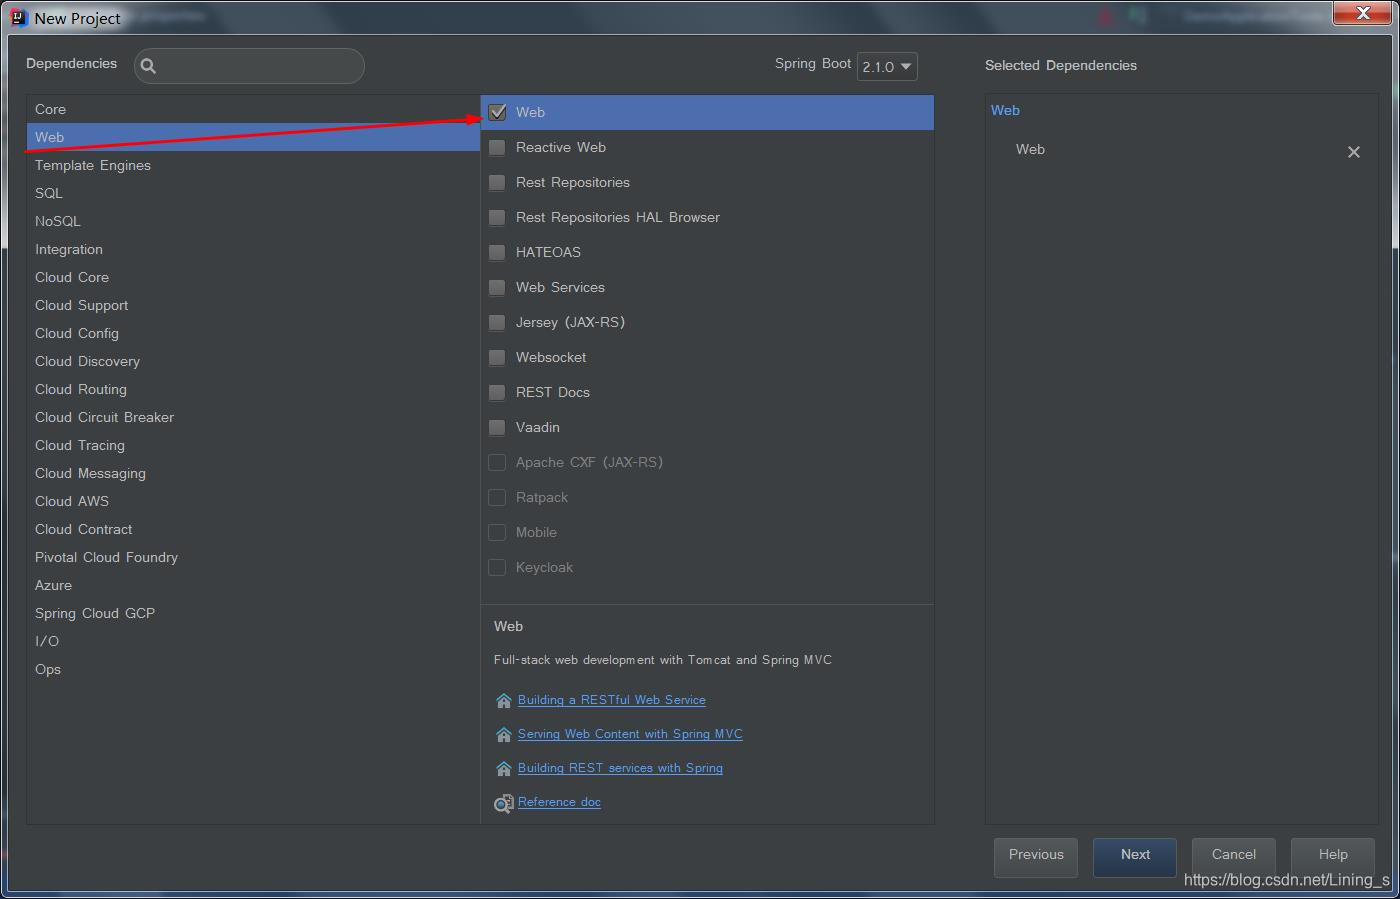Cancel the New Project wizard

[x=1234, y=856]
